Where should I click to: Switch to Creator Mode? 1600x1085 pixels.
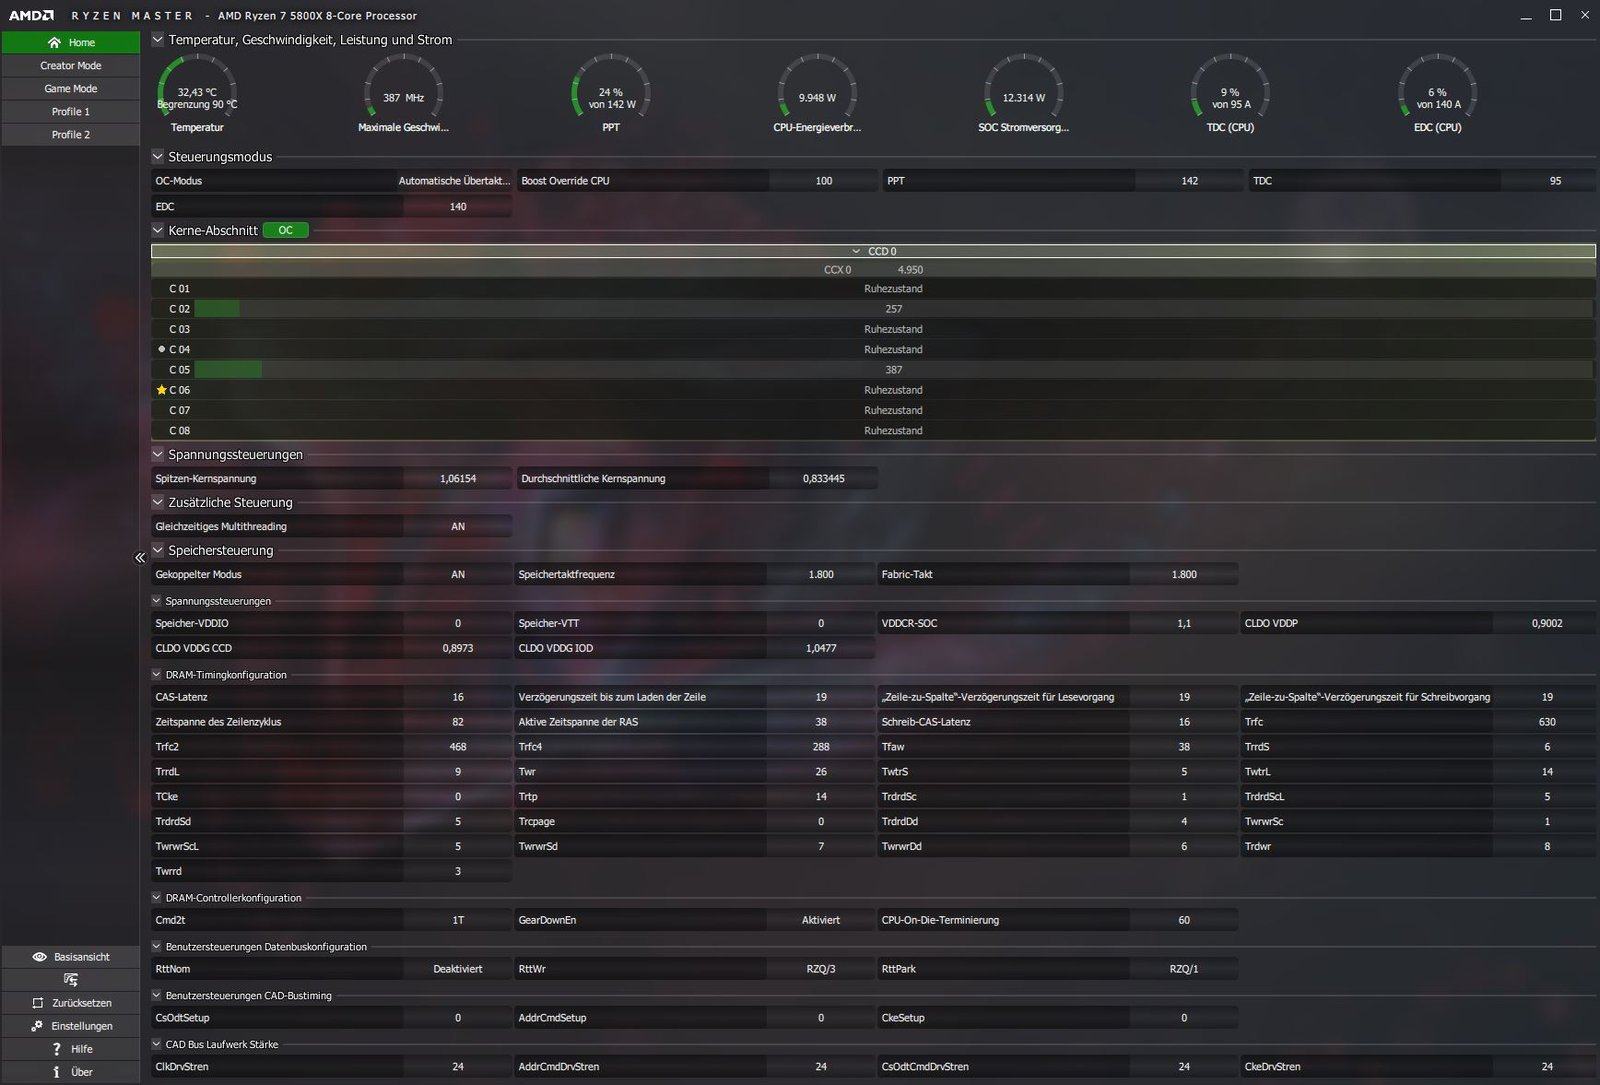click(x=70, y=65)
